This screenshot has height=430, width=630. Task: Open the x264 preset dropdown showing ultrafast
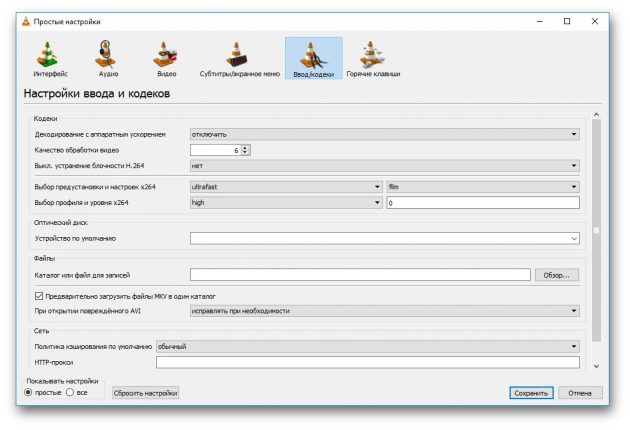[x=286, y=187]
